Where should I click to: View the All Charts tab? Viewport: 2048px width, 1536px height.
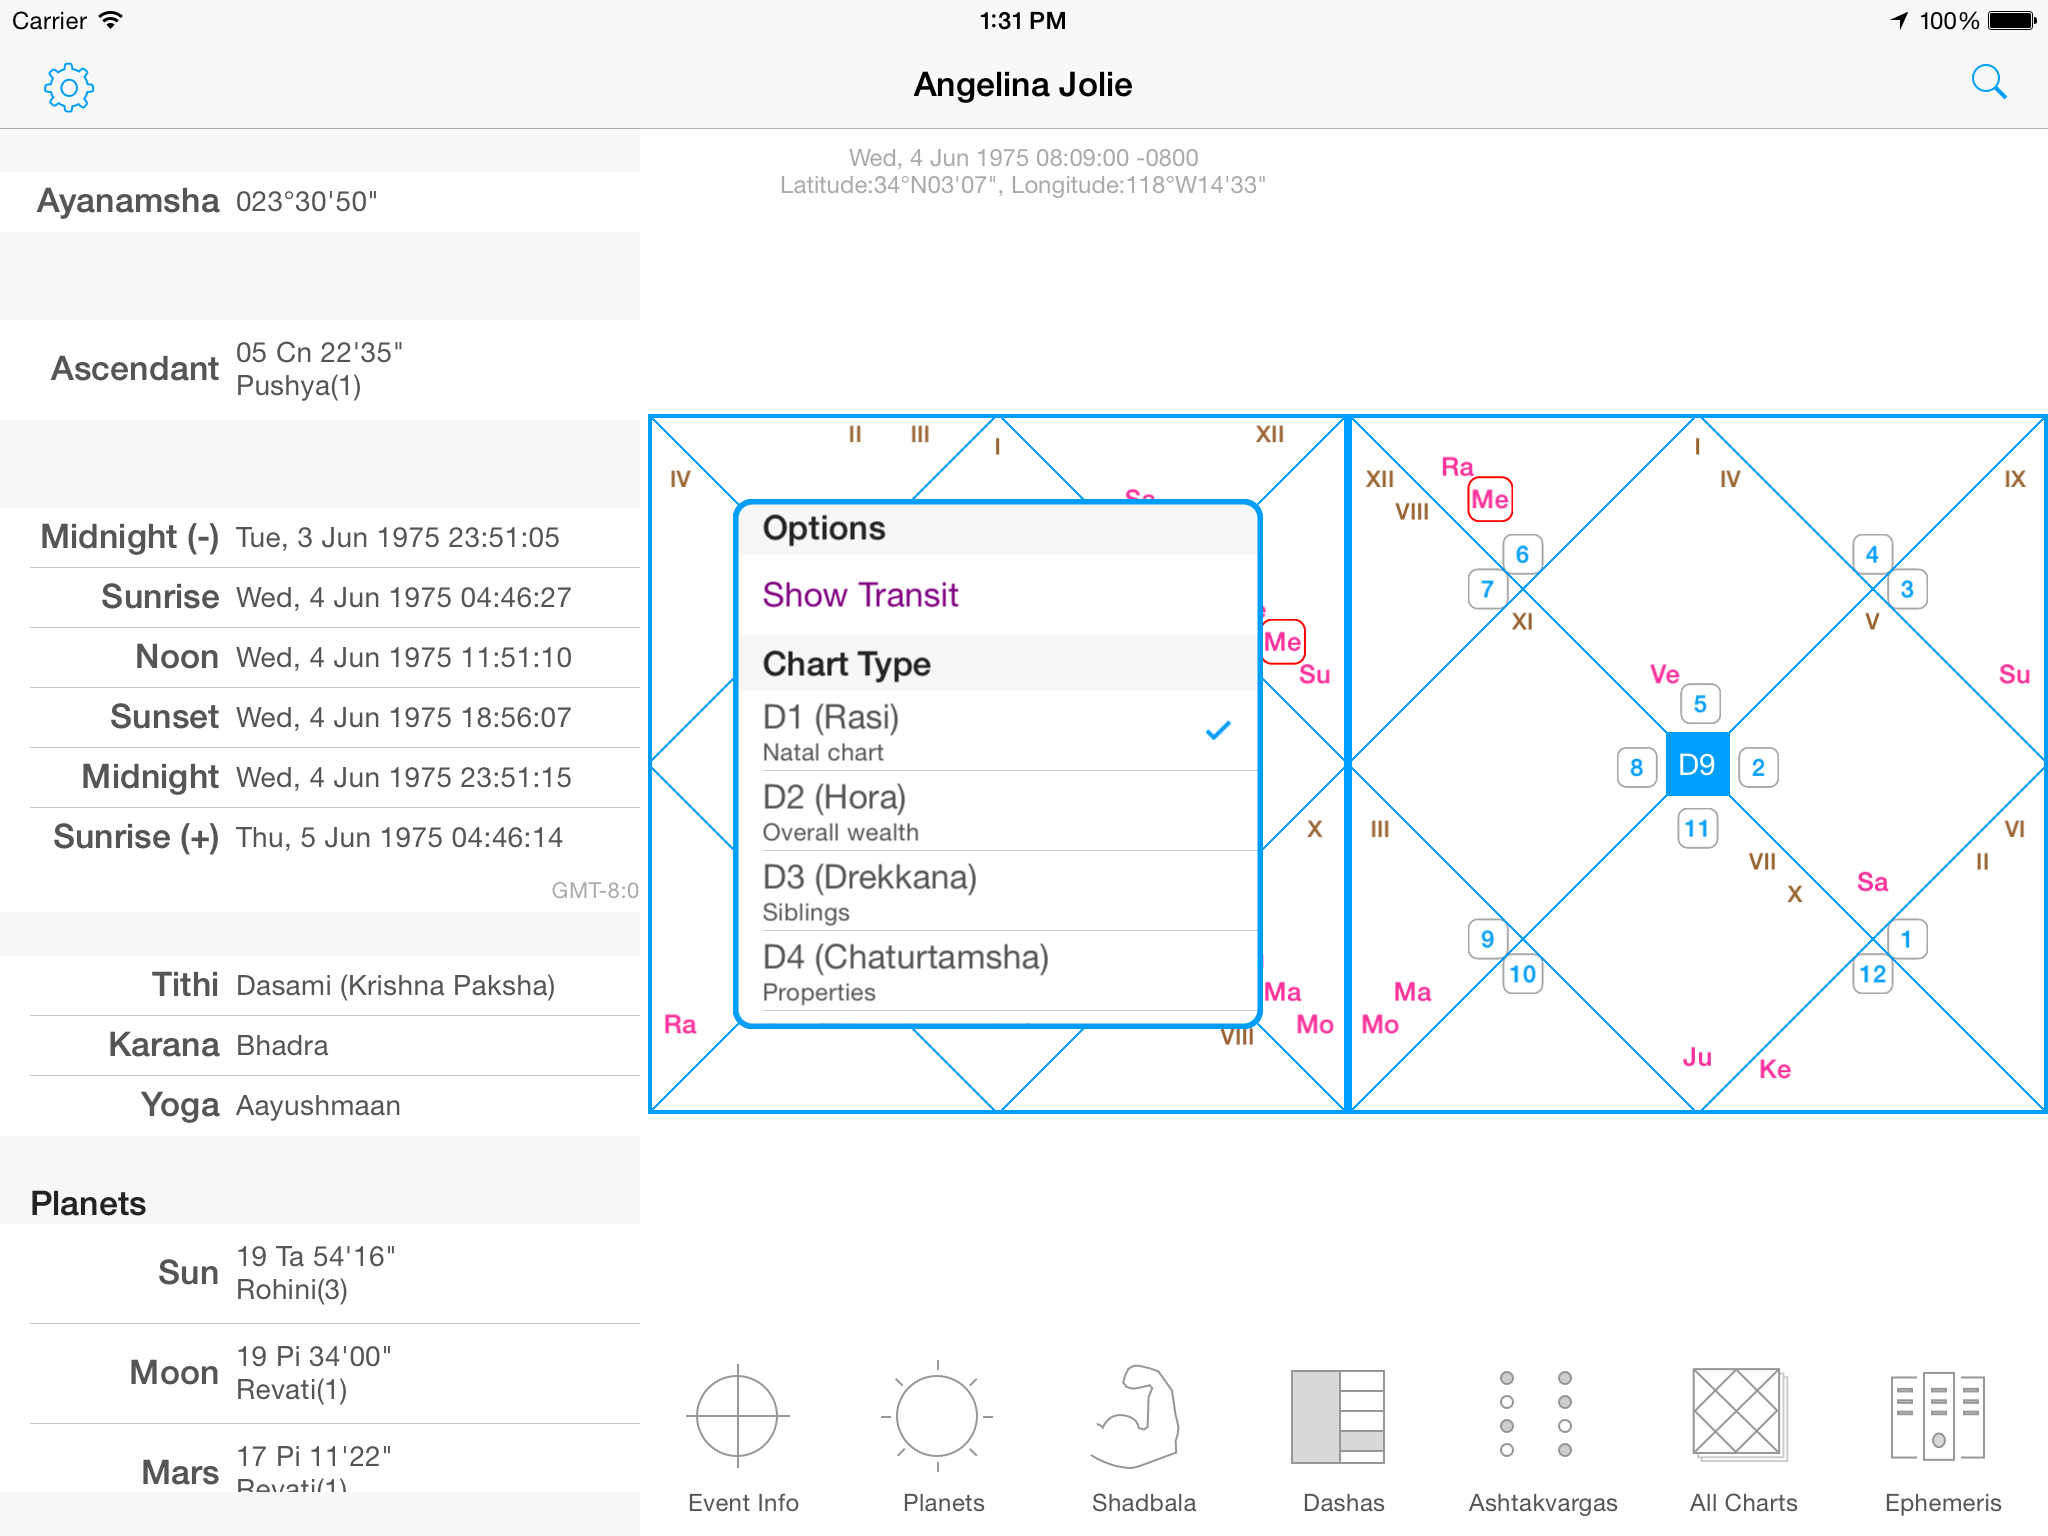tap(1743, 1439)
